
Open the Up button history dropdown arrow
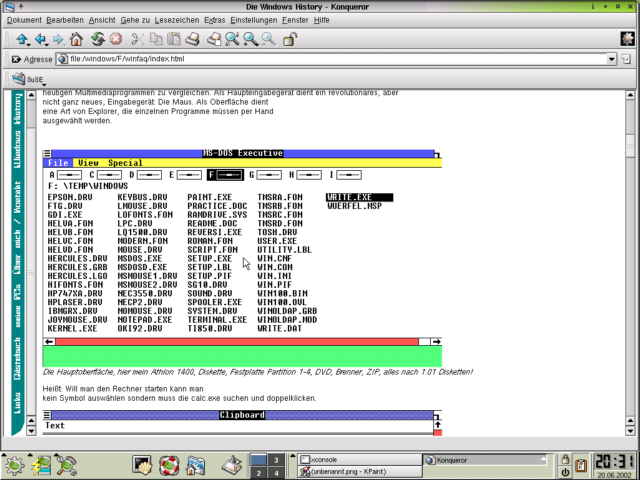point(29,44)
